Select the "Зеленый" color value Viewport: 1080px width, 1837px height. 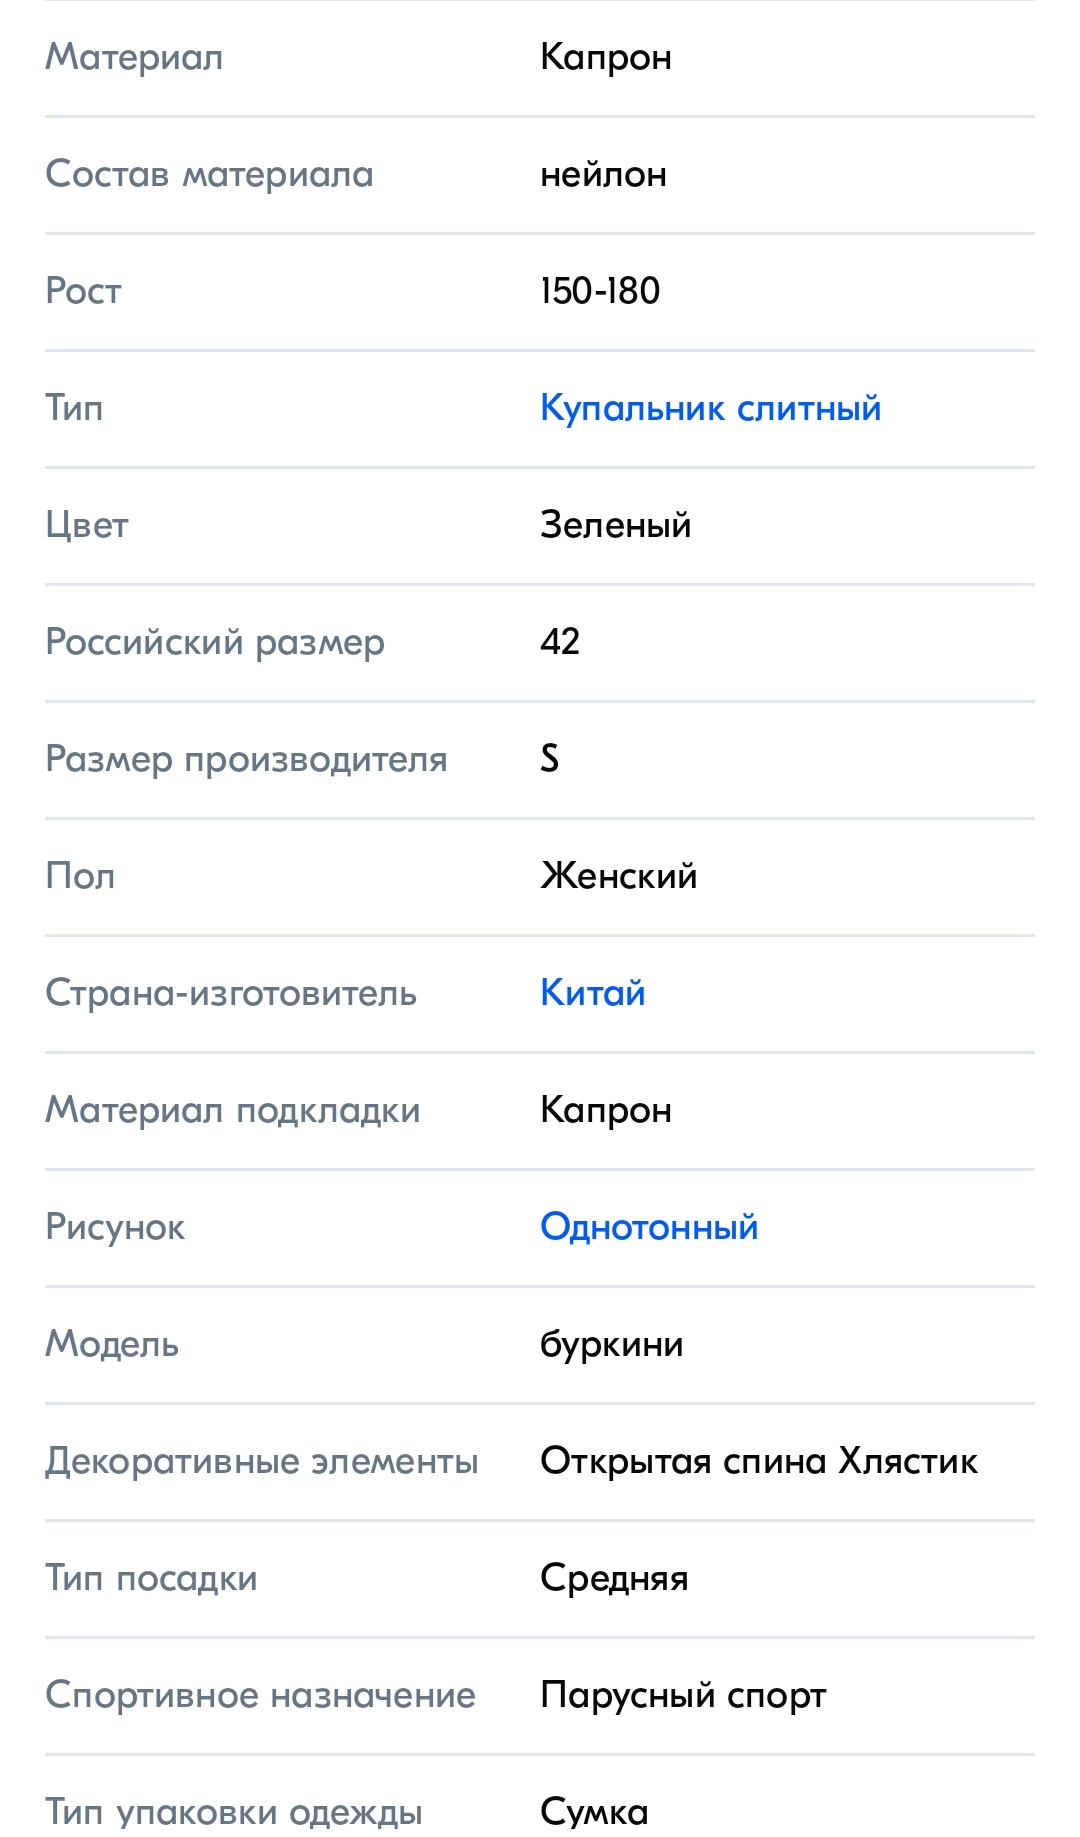(615, 525)
